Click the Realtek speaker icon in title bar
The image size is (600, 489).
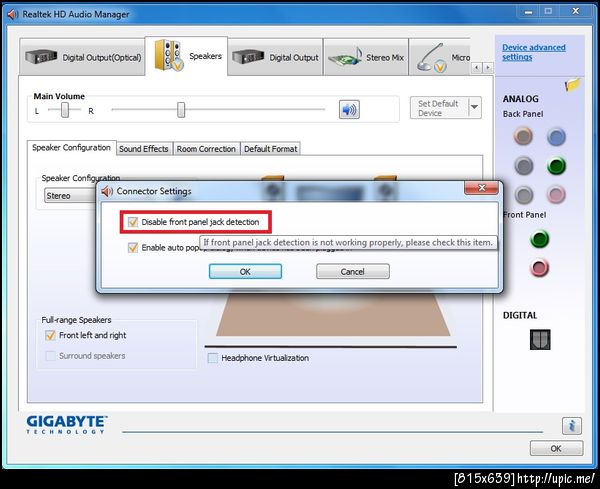(x=13, y=14)
